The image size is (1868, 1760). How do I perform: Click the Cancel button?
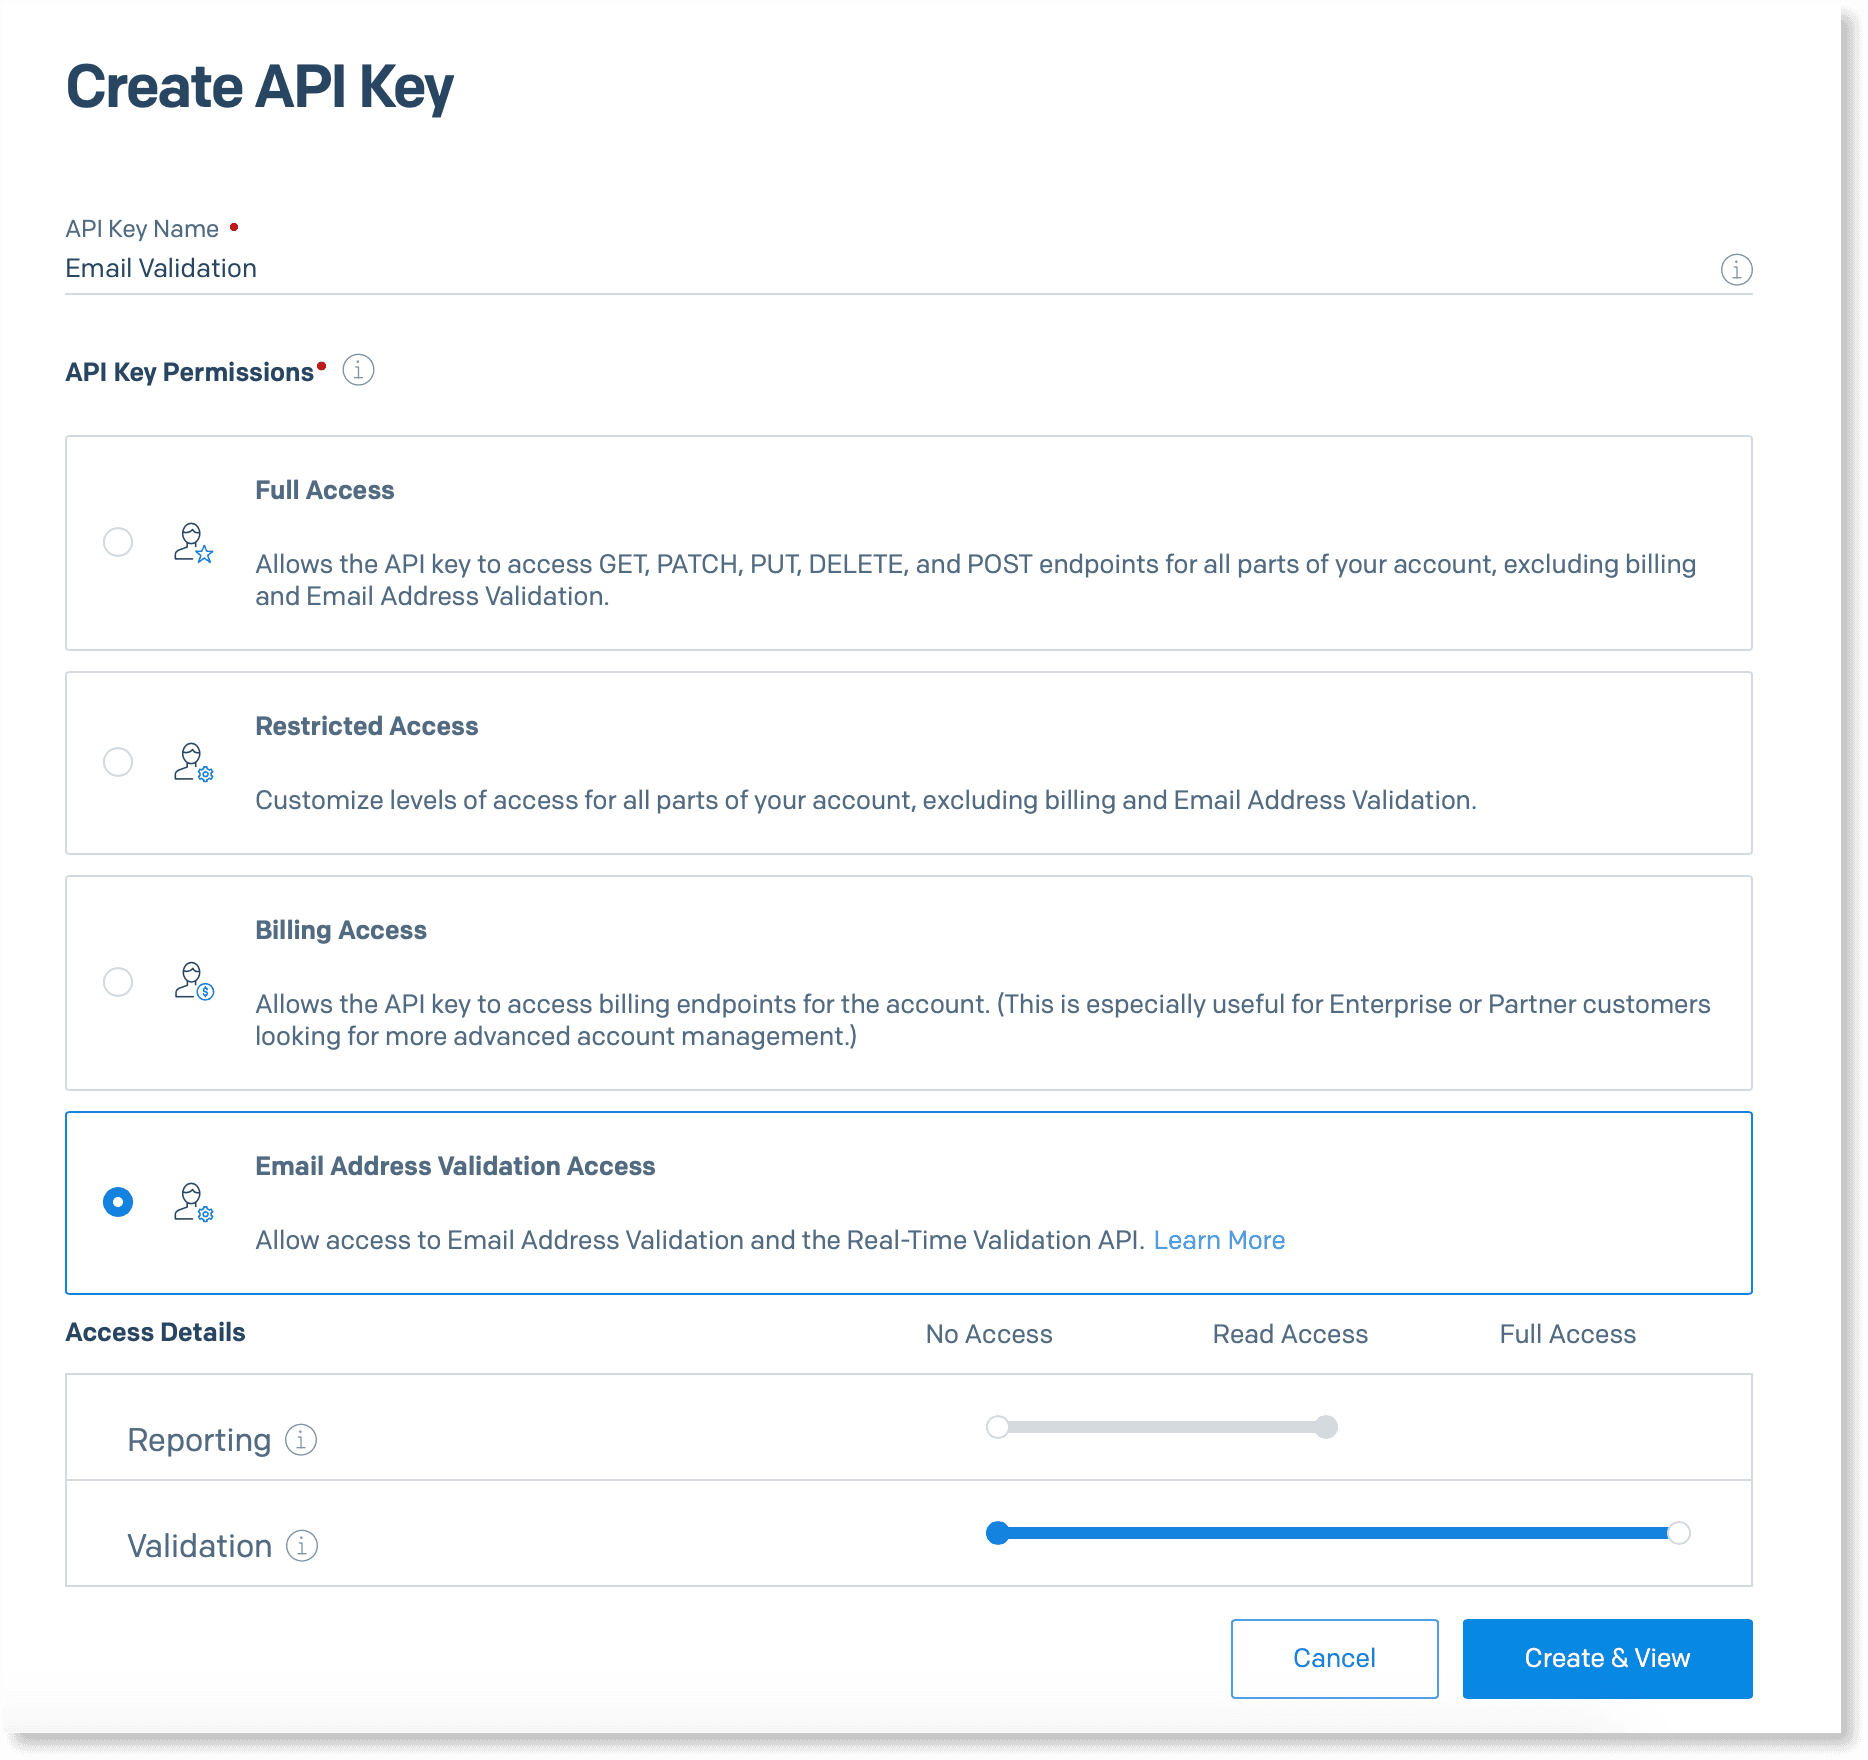click(x=1334, y=1658)
